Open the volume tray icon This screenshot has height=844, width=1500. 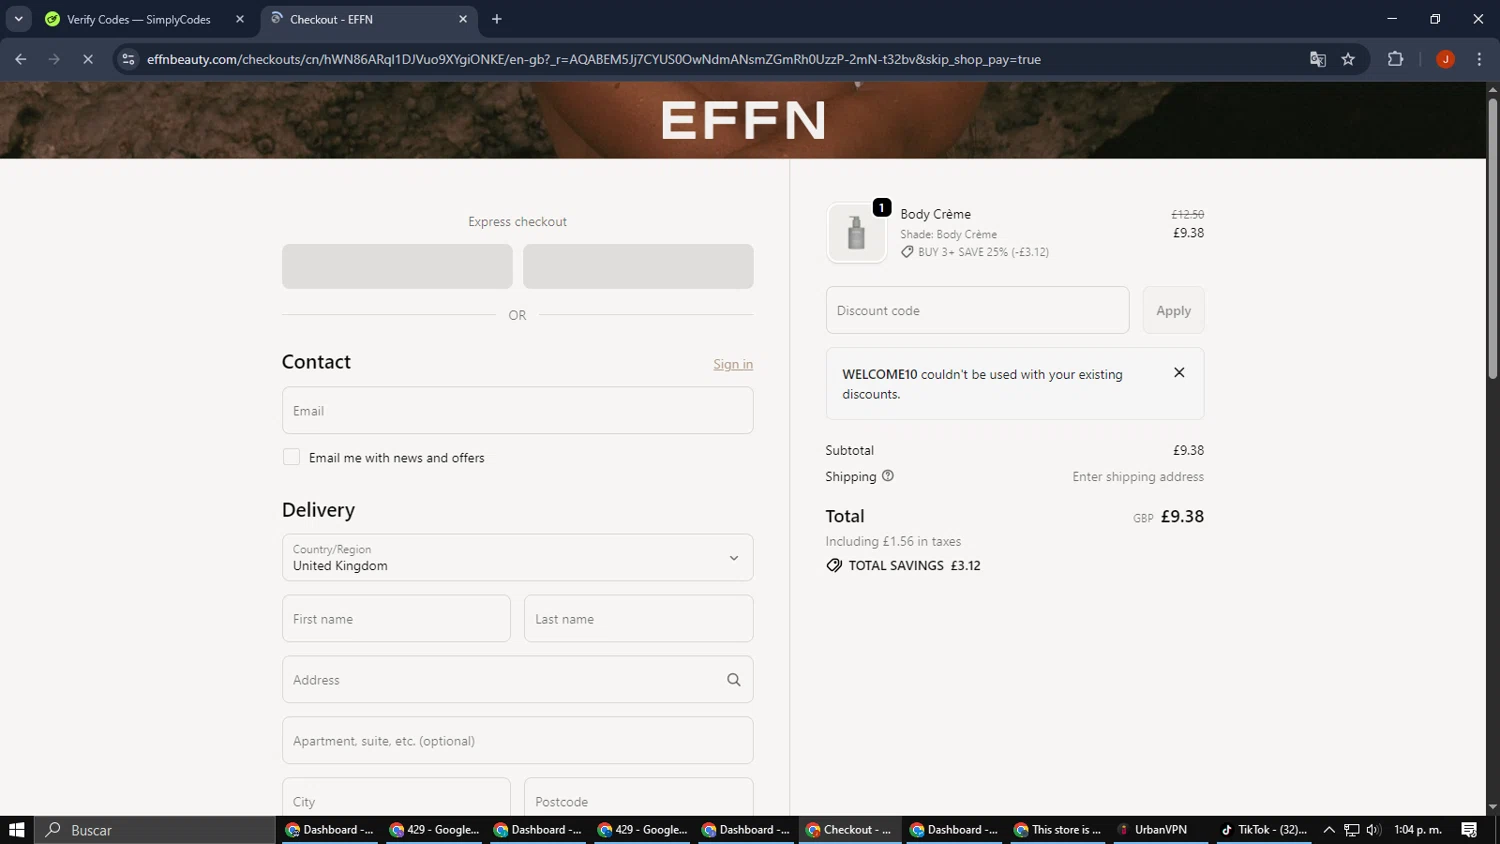(x=1373, y=829)
